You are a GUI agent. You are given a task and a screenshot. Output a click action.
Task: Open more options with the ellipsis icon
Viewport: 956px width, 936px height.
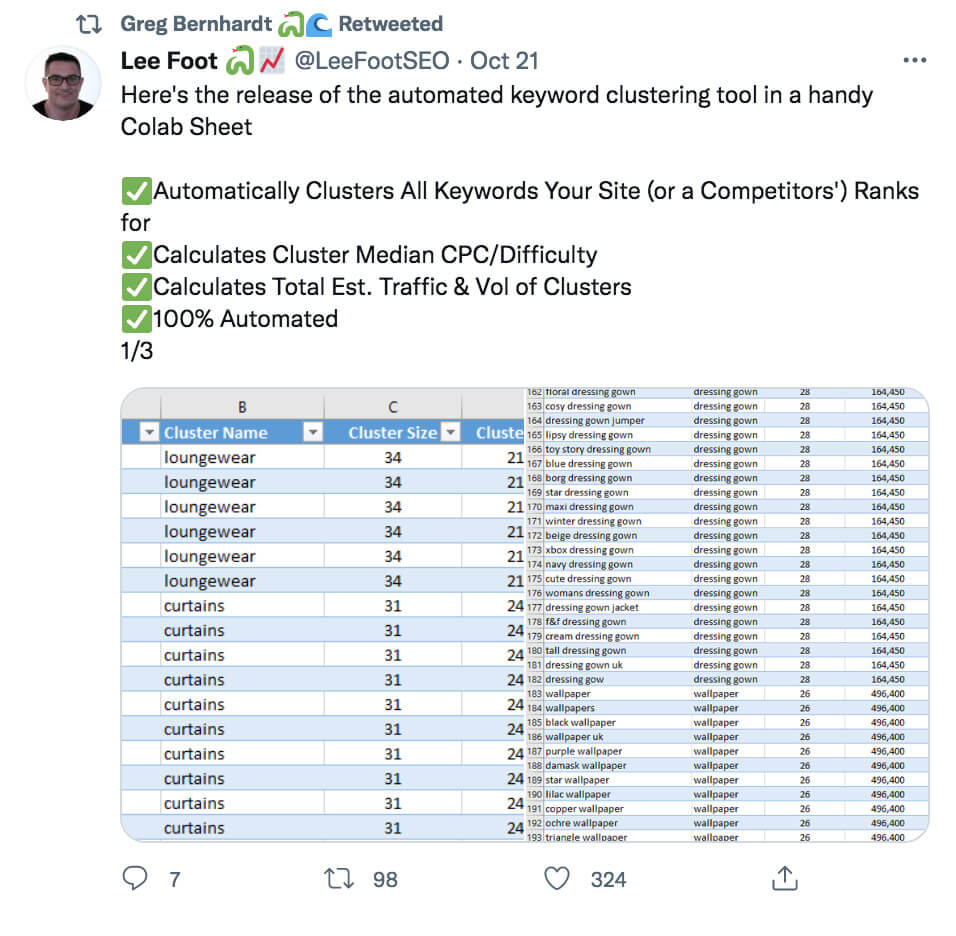click(916, 60)
